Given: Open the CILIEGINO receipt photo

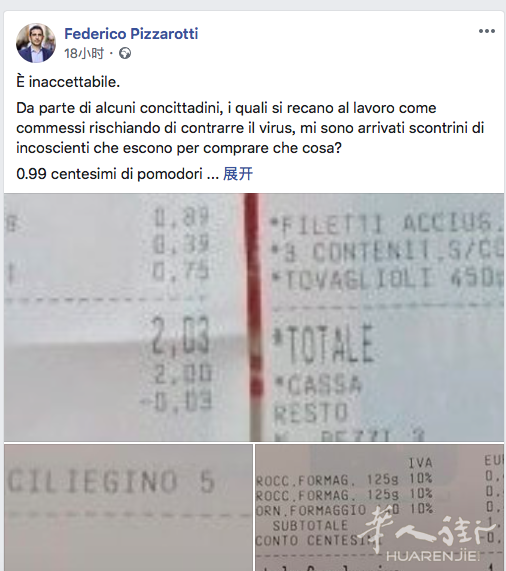Looking at the screenshot, I should click(128, 507).
